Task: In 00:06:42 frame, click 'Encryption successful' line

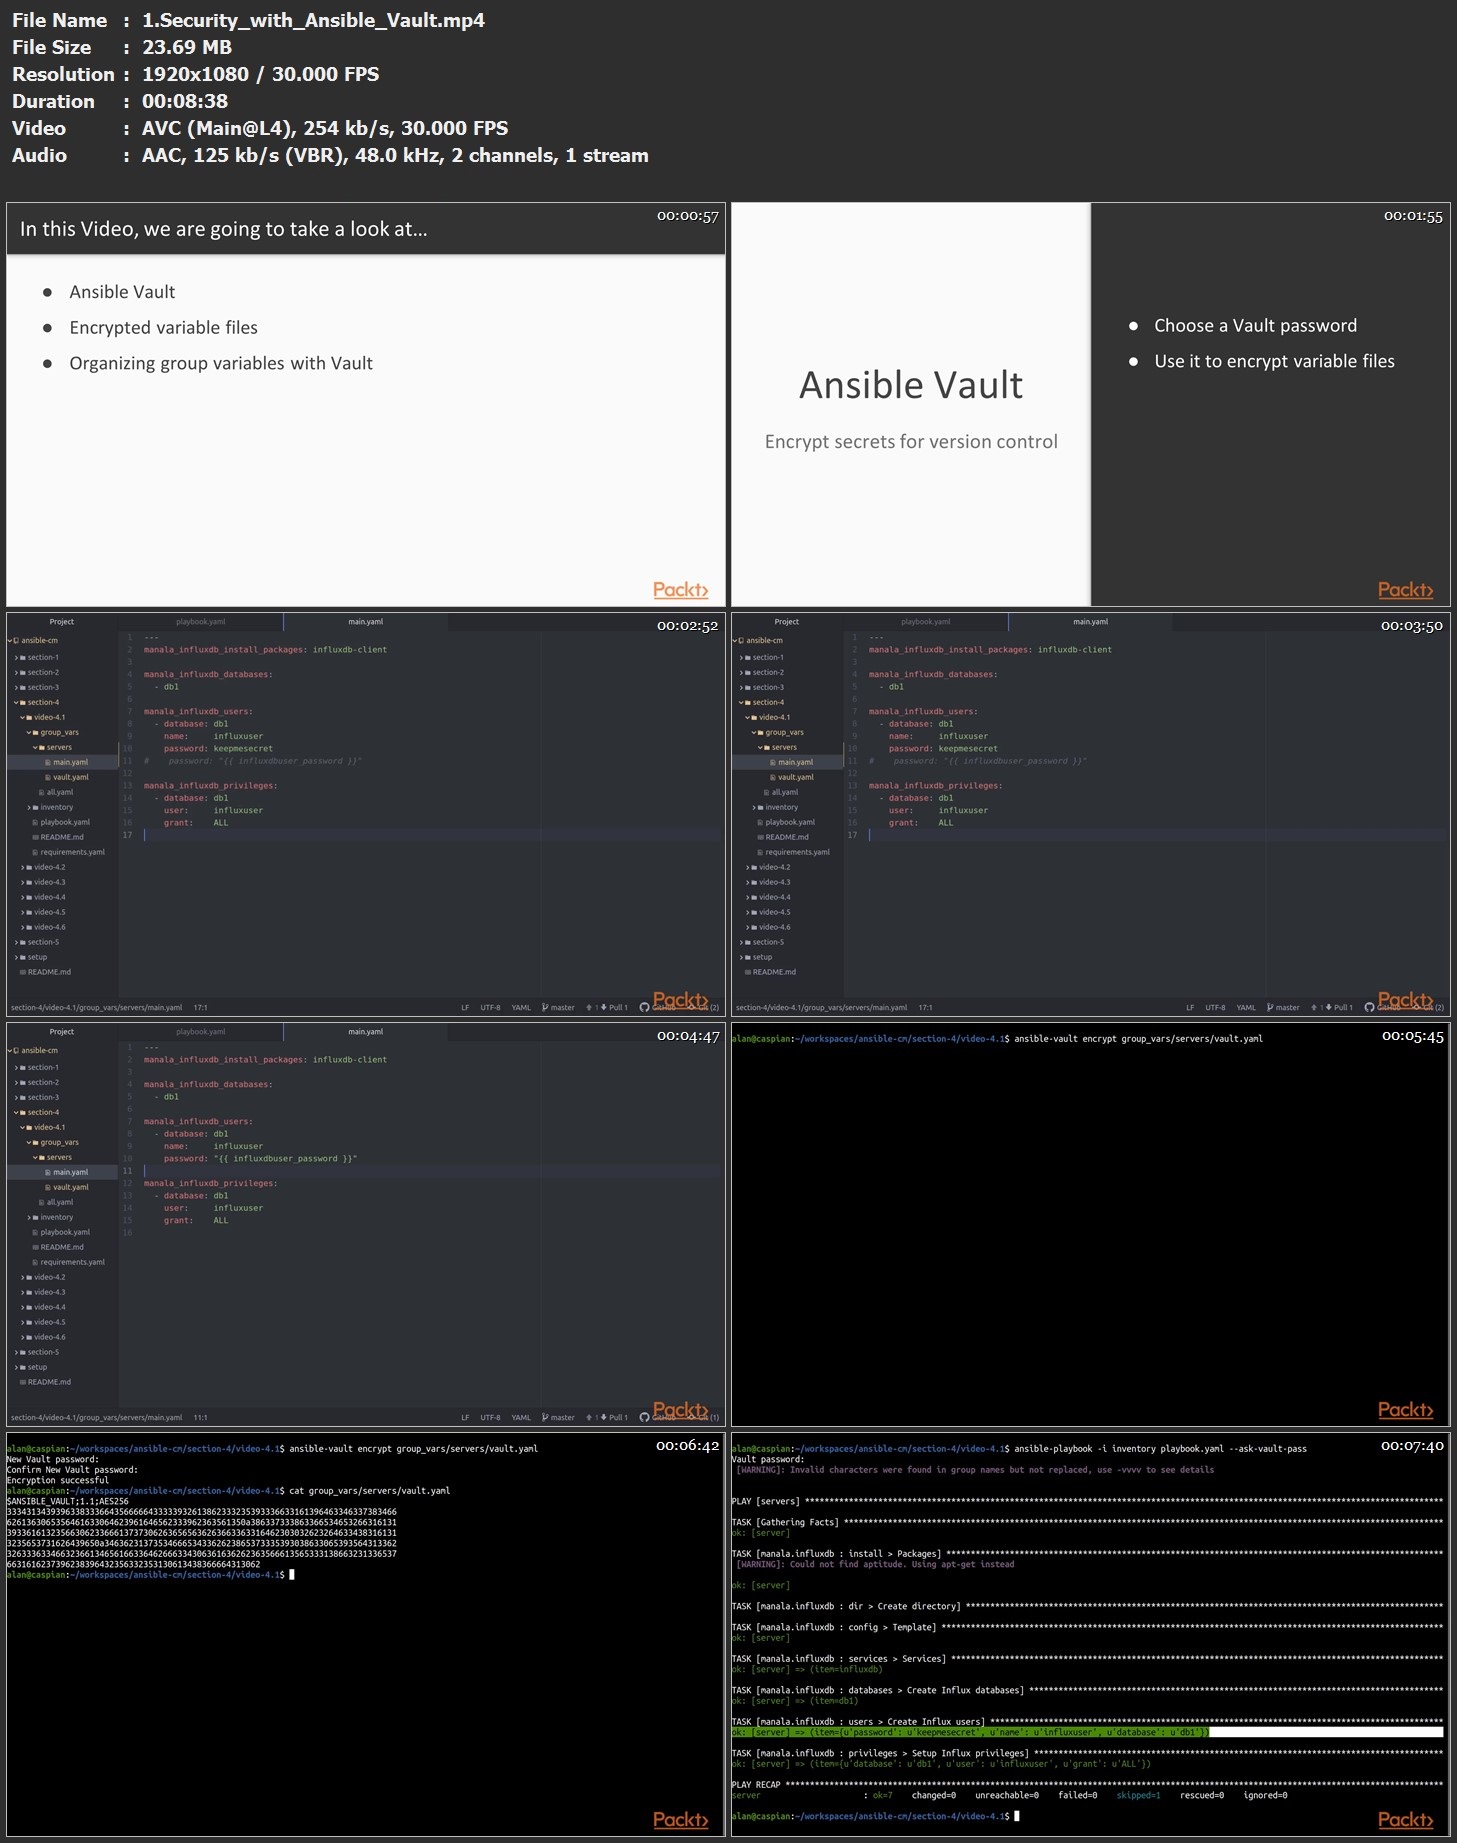Action: coord(57,1481)
